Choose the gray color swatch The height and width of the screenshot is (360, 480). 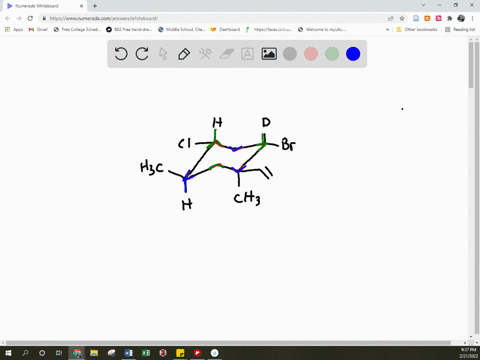pyautogui.click(x=290, y=54)
